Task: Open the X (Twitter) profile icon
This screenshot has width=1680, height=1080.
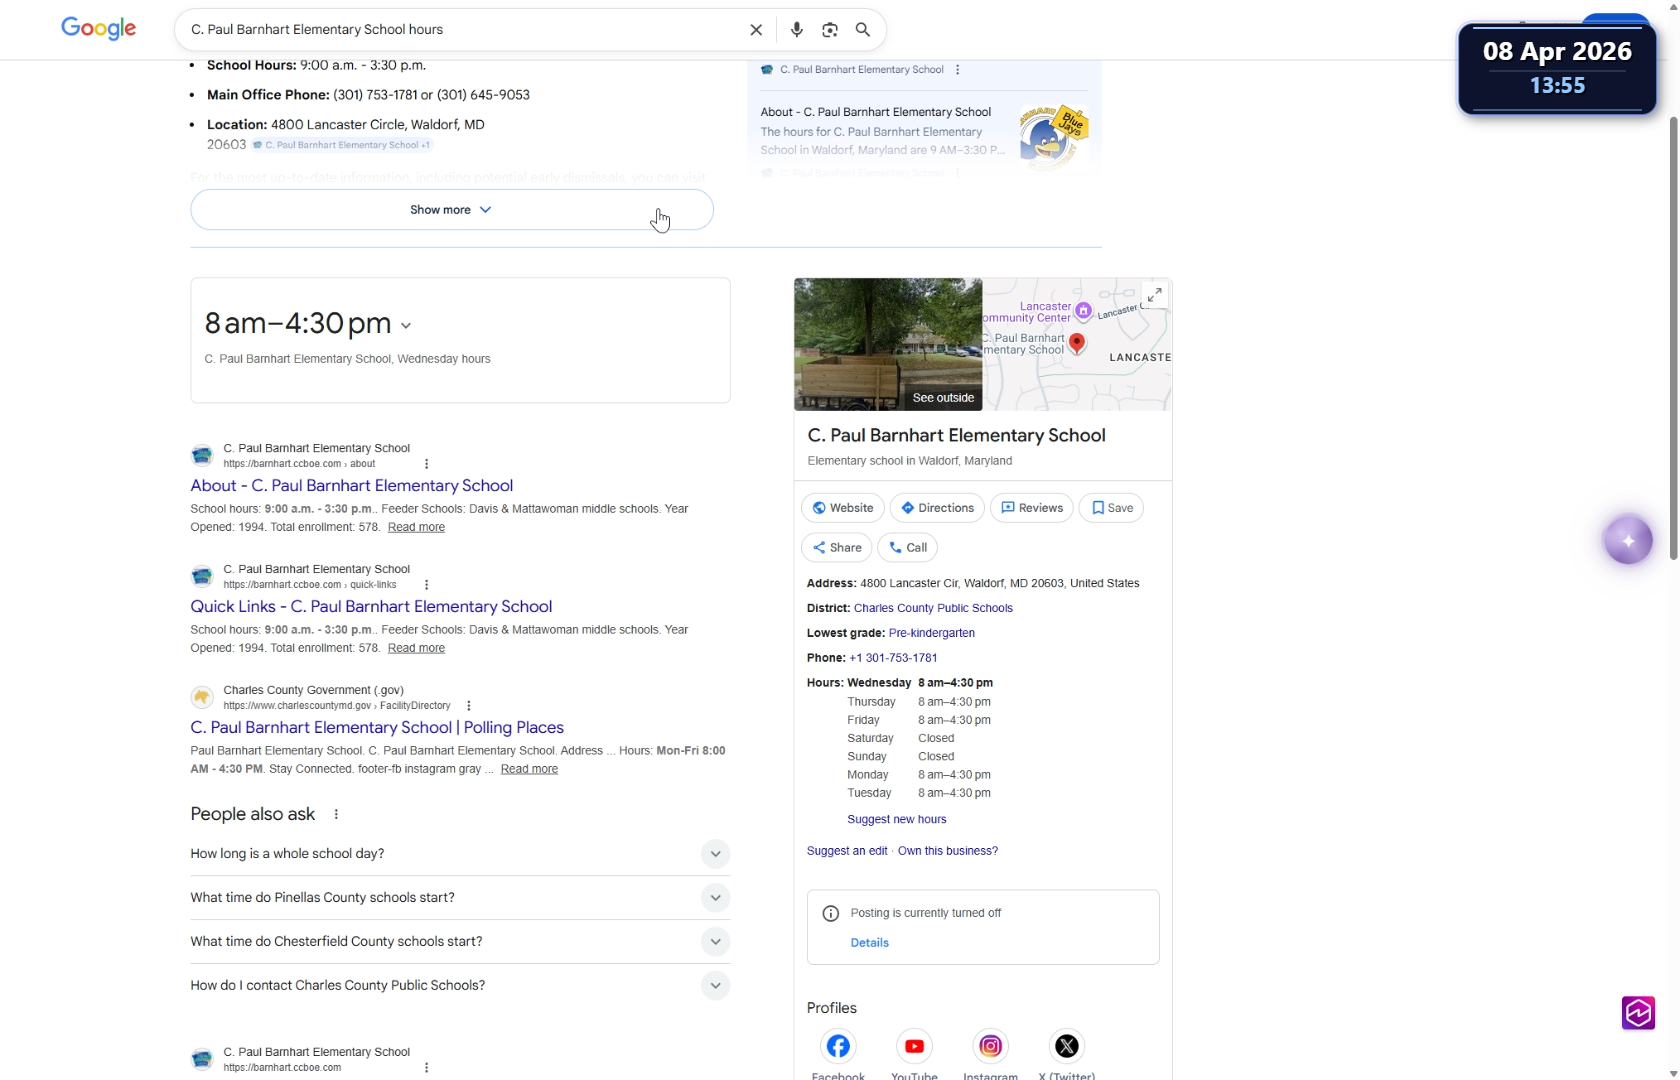Action: coord(1067,1046)
